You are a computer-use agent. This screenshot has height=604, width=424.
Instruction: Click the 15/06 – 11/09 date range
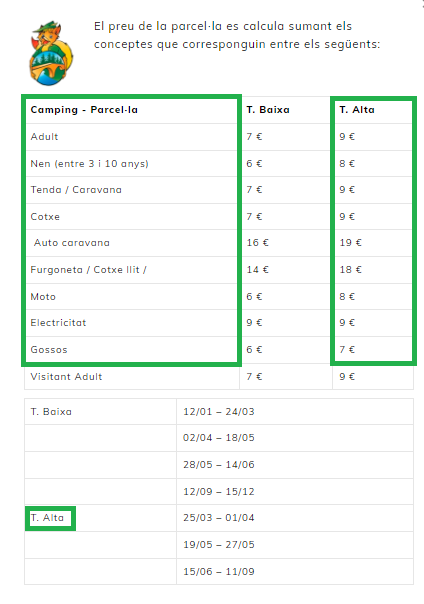tap(219, 572)
